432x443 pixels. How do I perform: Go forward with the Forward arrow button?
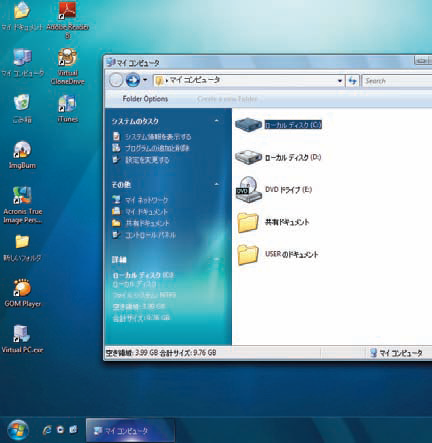133,80
